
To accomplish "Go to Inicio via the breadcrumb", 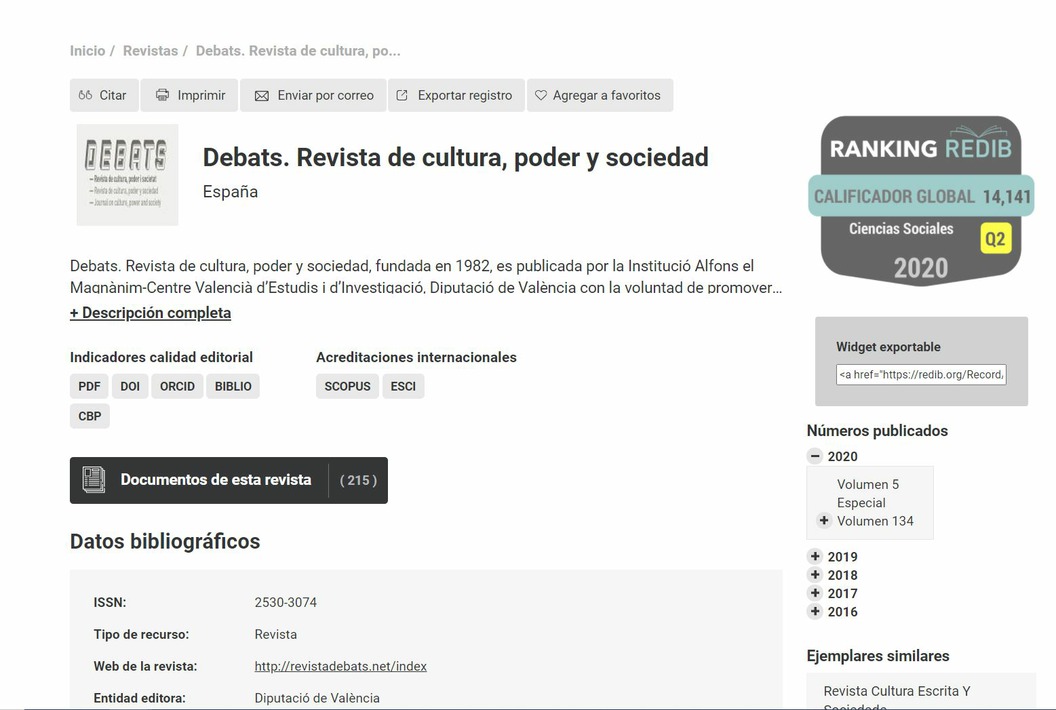I will (x=87, y=50).
